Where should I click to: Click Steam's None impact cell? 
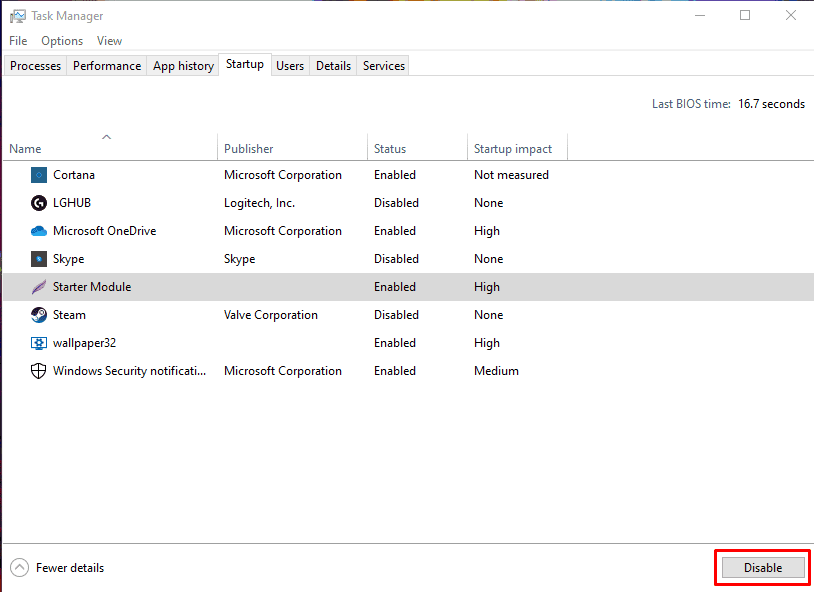coord(489,315)
